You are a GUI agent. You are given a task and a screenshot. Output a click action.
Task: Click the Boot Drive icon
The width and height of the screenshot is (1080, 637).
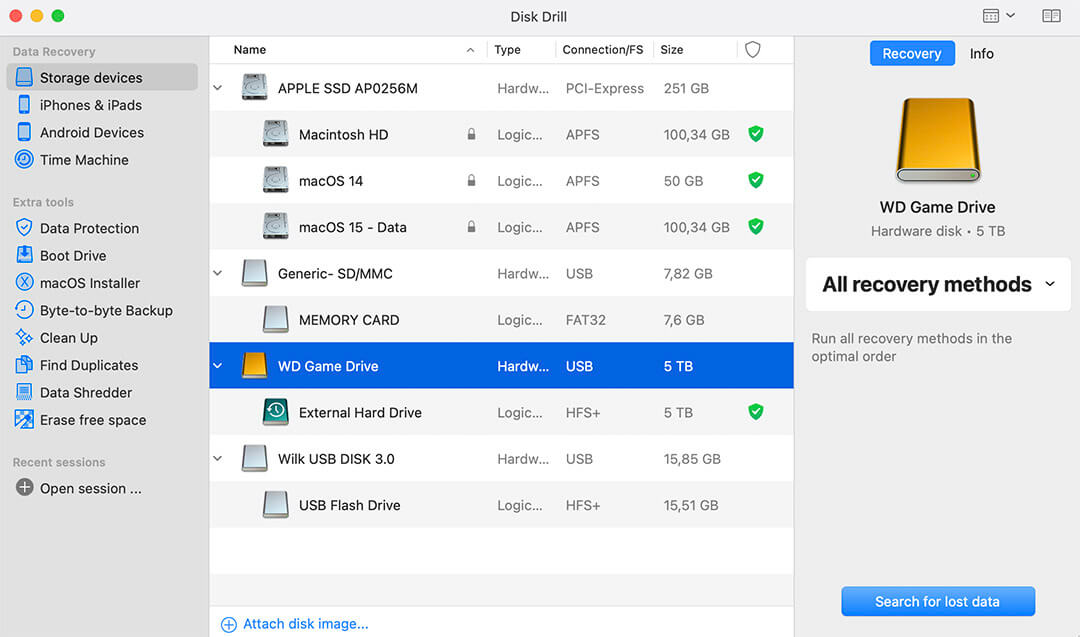coord(24,255)
